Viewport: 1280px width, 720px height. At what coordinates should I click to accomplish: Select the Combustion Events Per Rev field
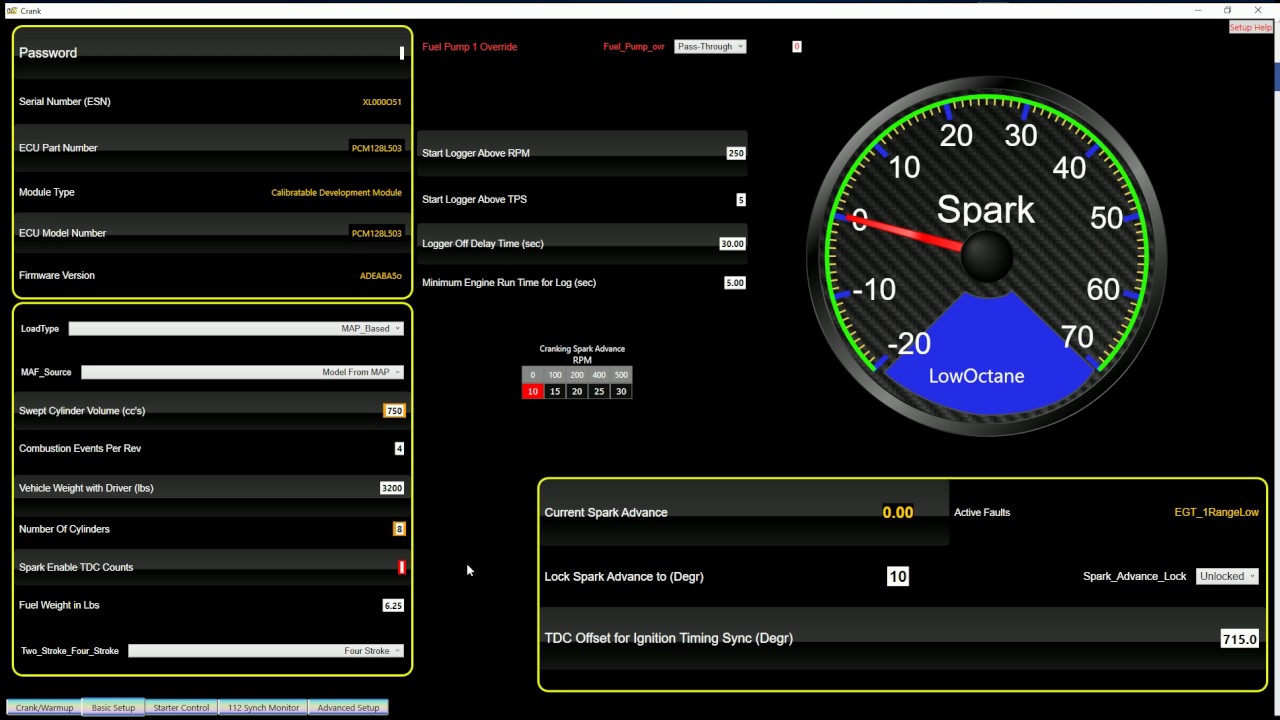[399, 449]
